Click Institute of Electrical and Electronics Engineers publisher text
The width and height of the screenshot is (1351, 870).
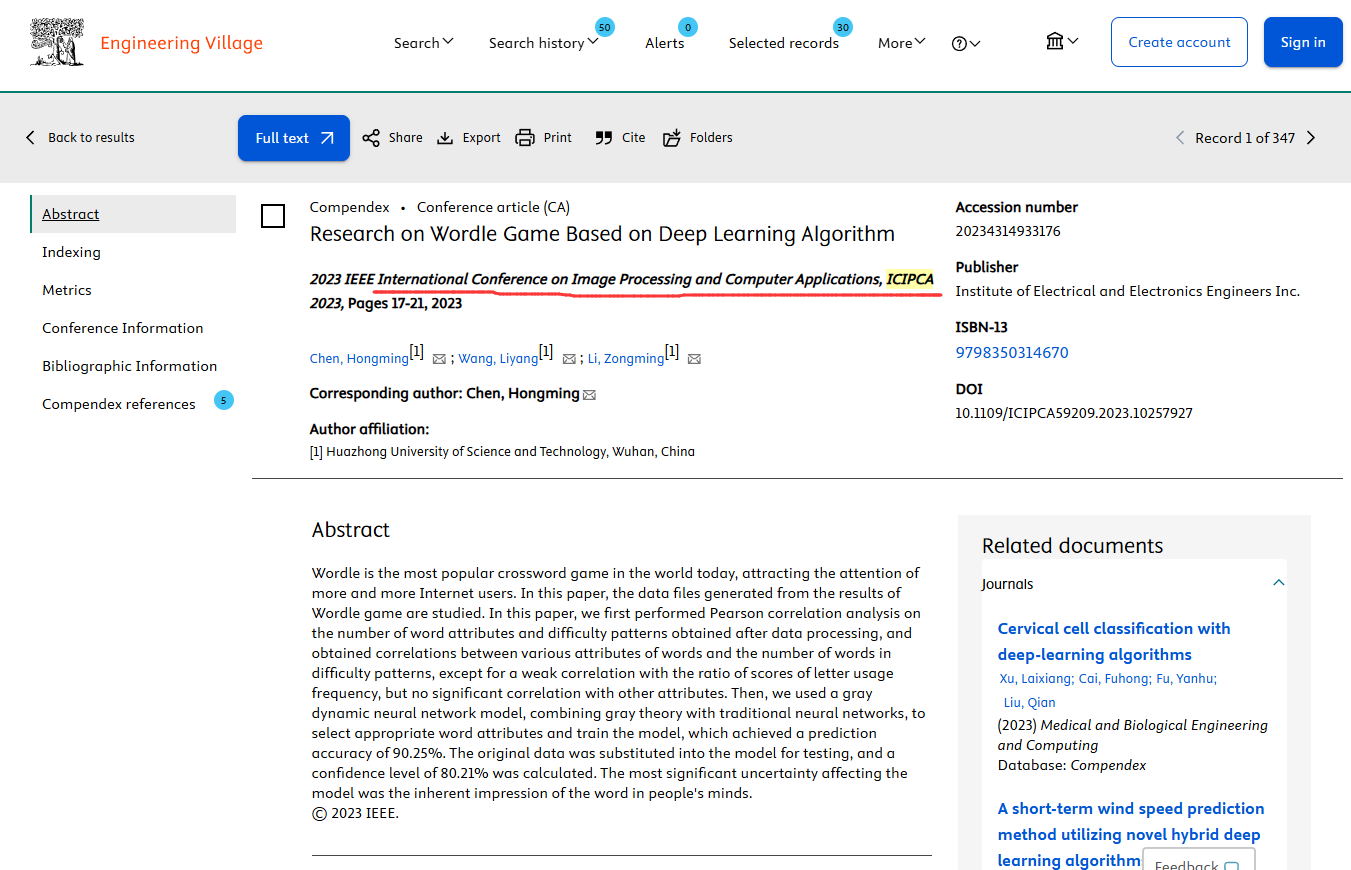[1127, 291]
